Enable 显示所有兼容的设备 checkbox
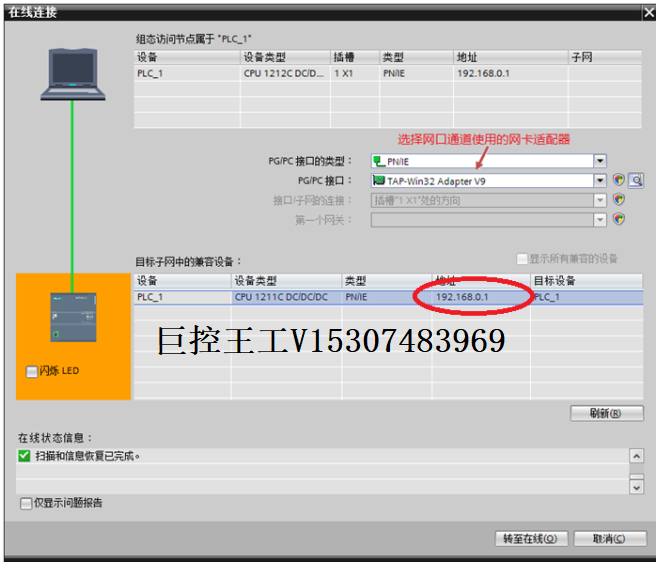This screenshot has width=665, height=571. pos(522,258)
